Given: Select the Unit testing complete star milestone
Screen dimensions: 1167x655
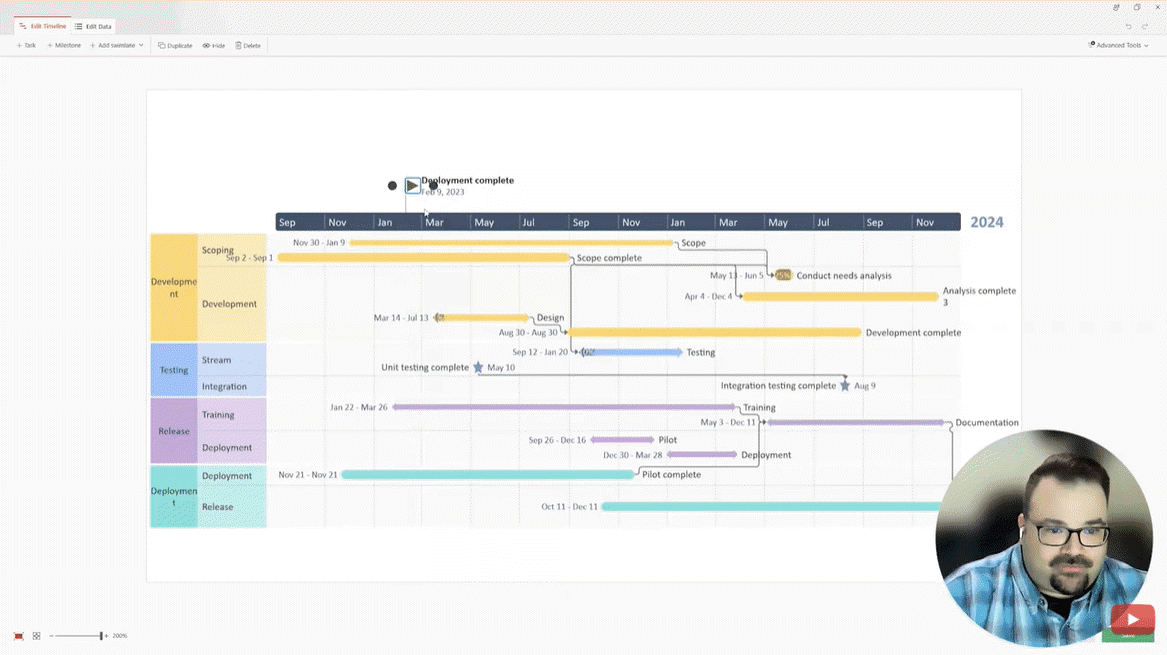Looking at the screenshot, I should 479,367.
